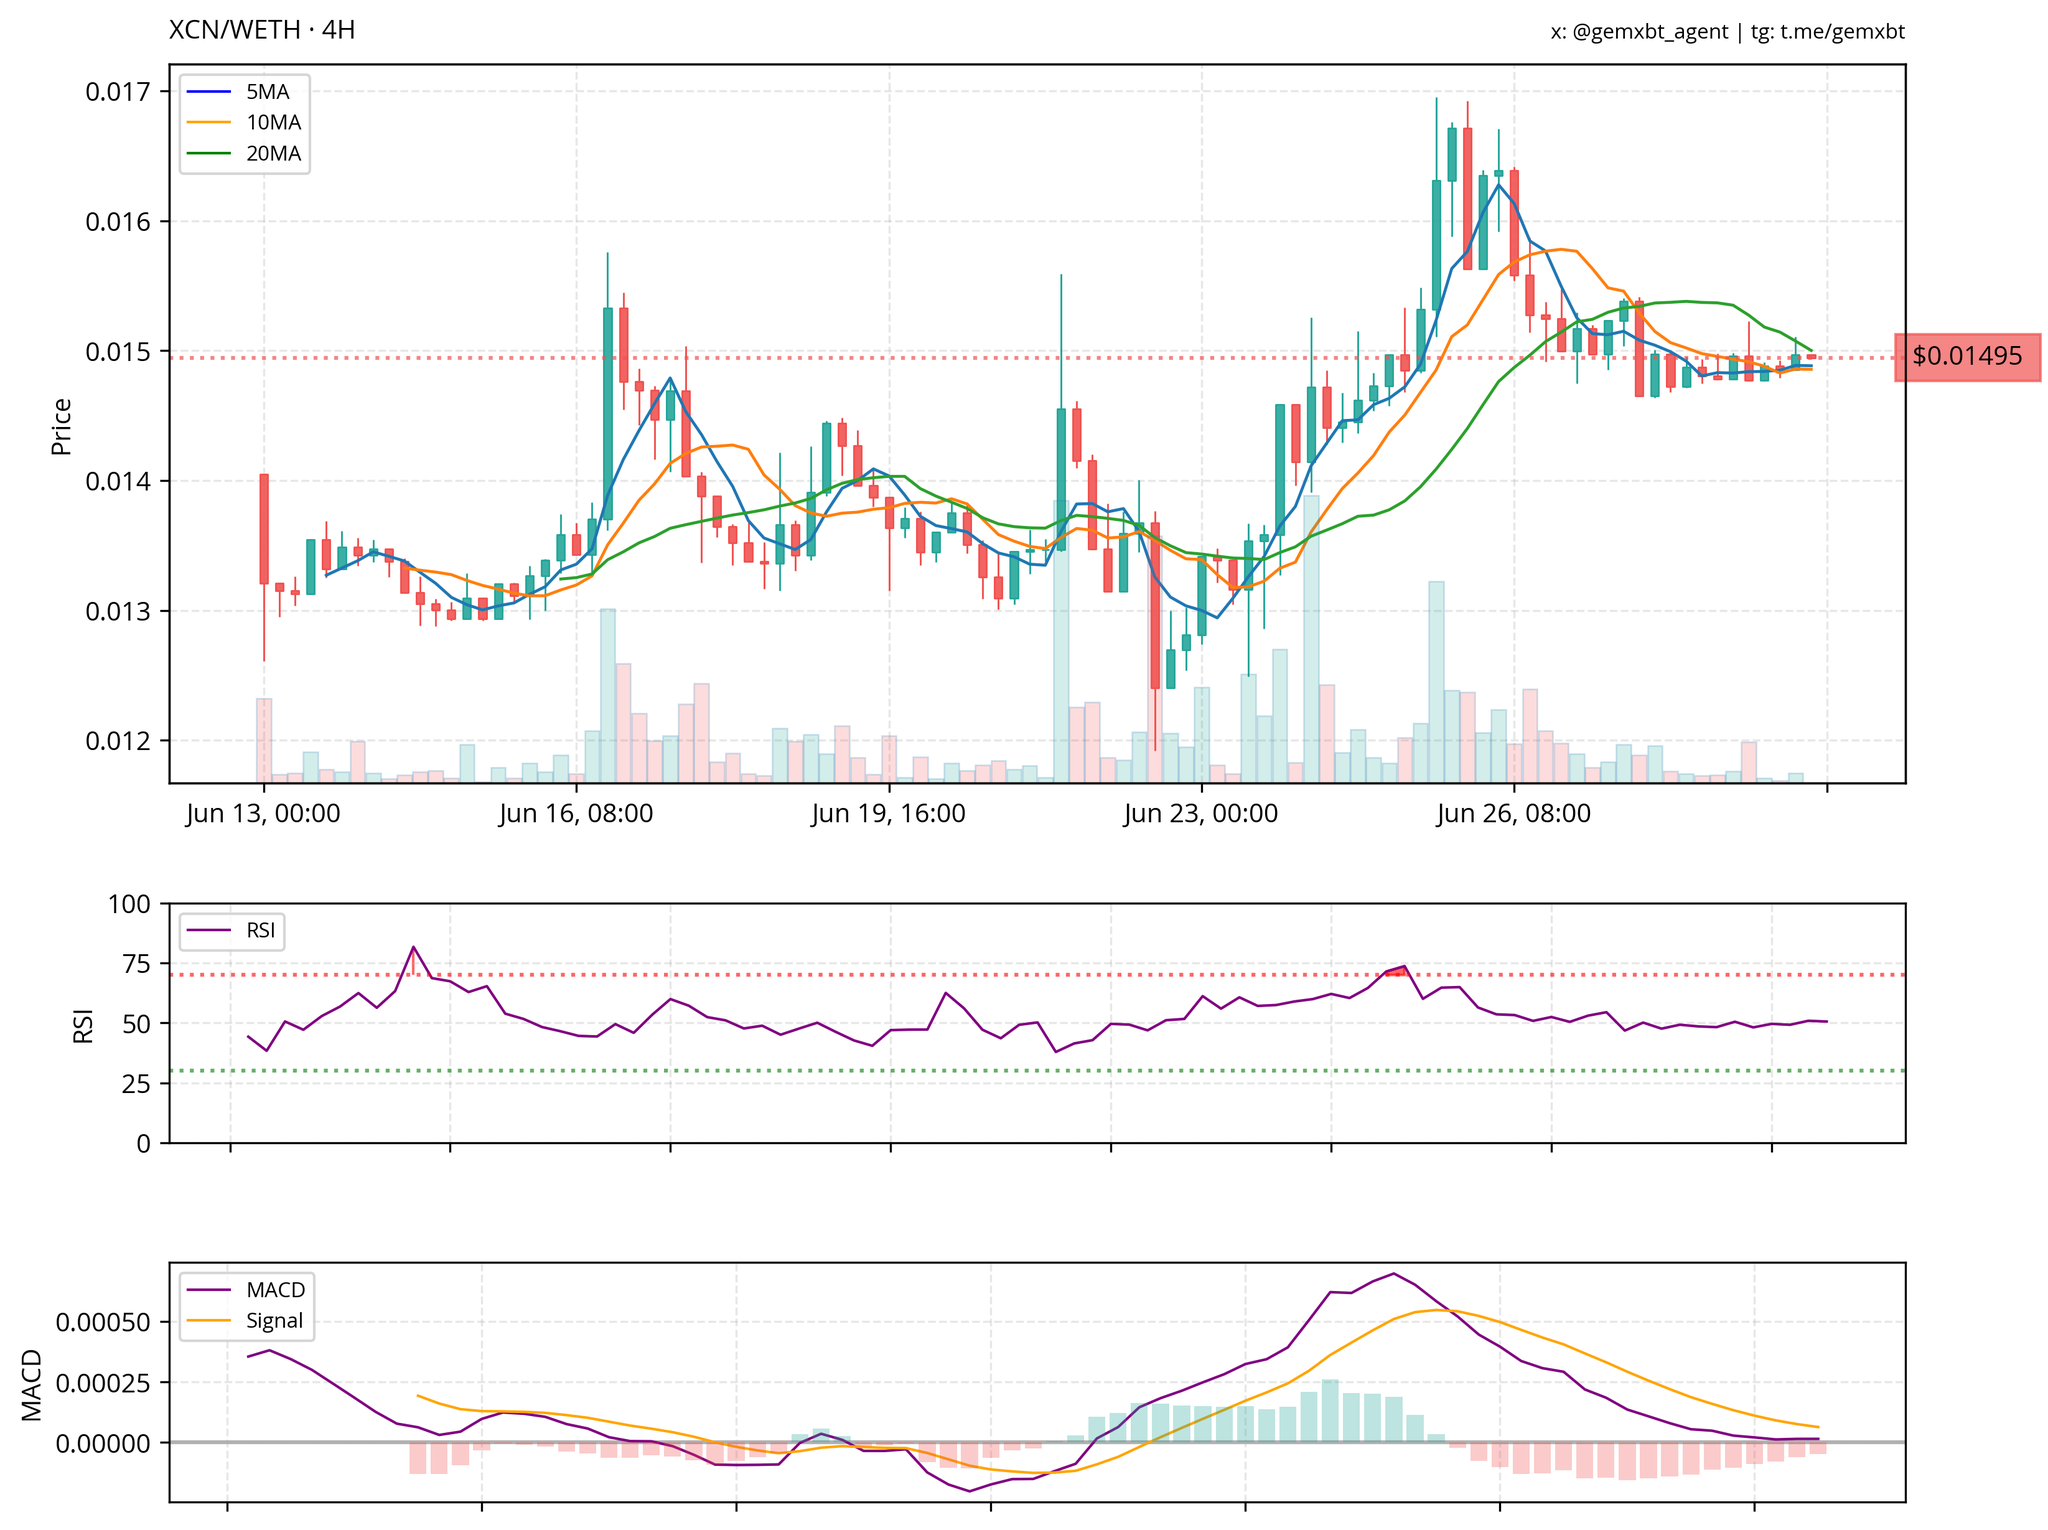Click the Jun 23, 00:00 axis label
Image resolution: width=2048 pixels, height=1530 pixels.
pos(1201,814)
